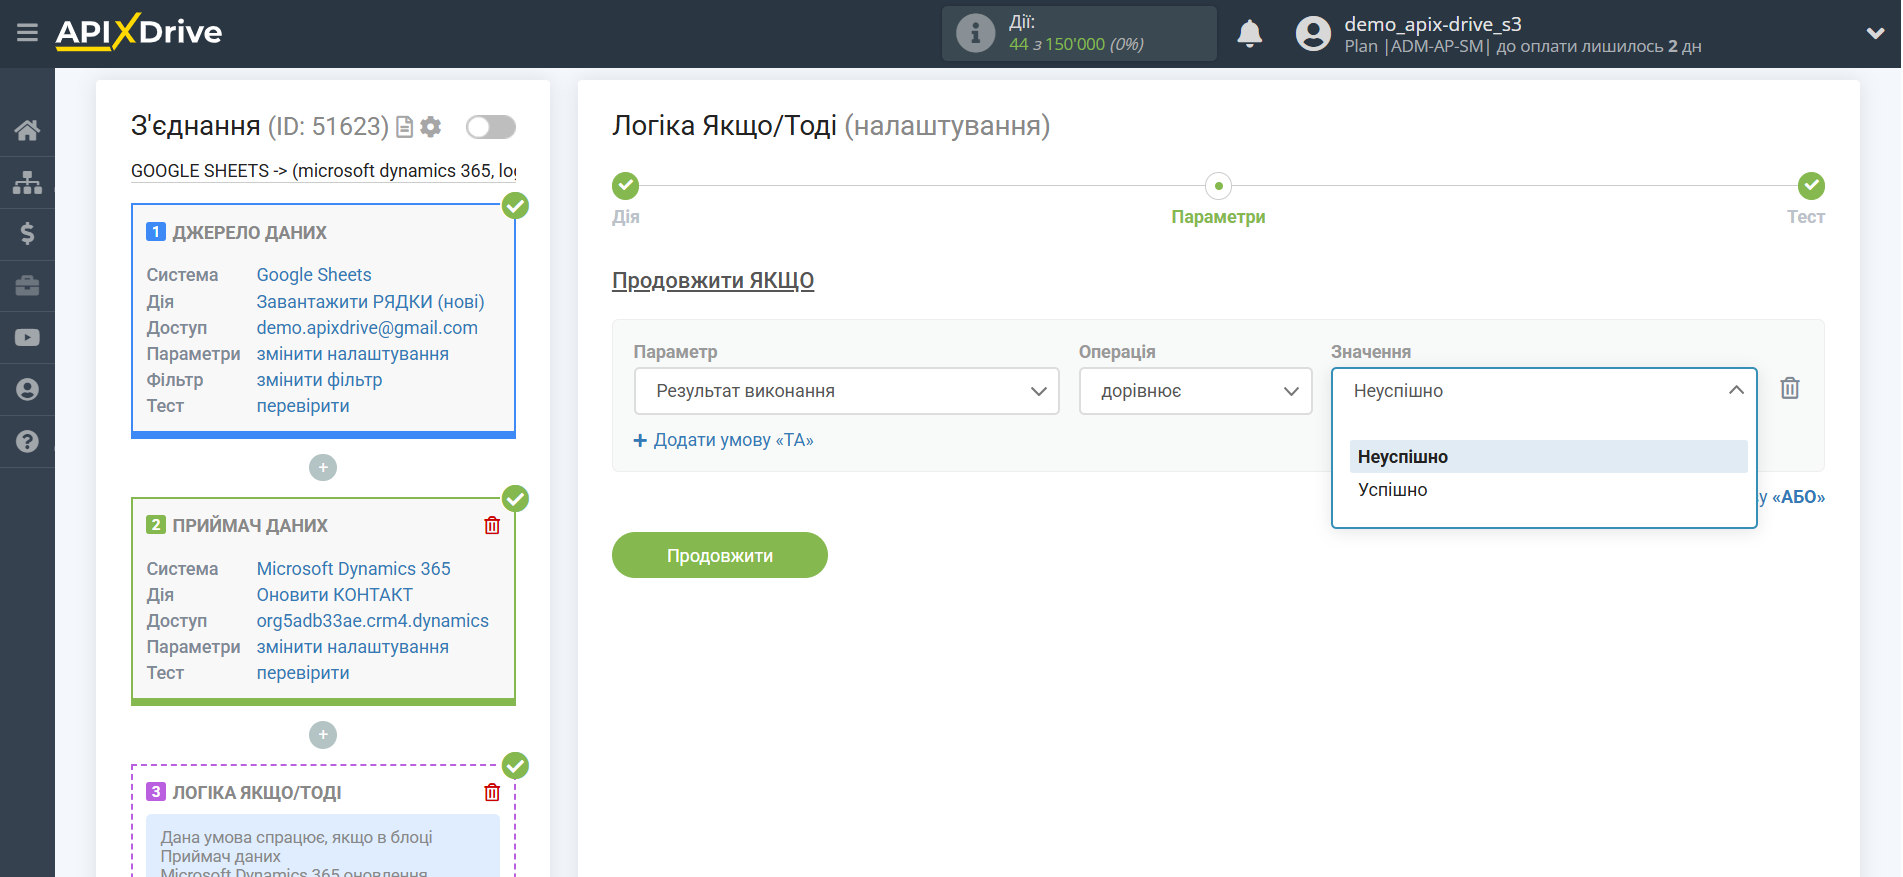1903x877 pixels.
Task: Select the Неуспішно option
Action: pos(1548,457)
